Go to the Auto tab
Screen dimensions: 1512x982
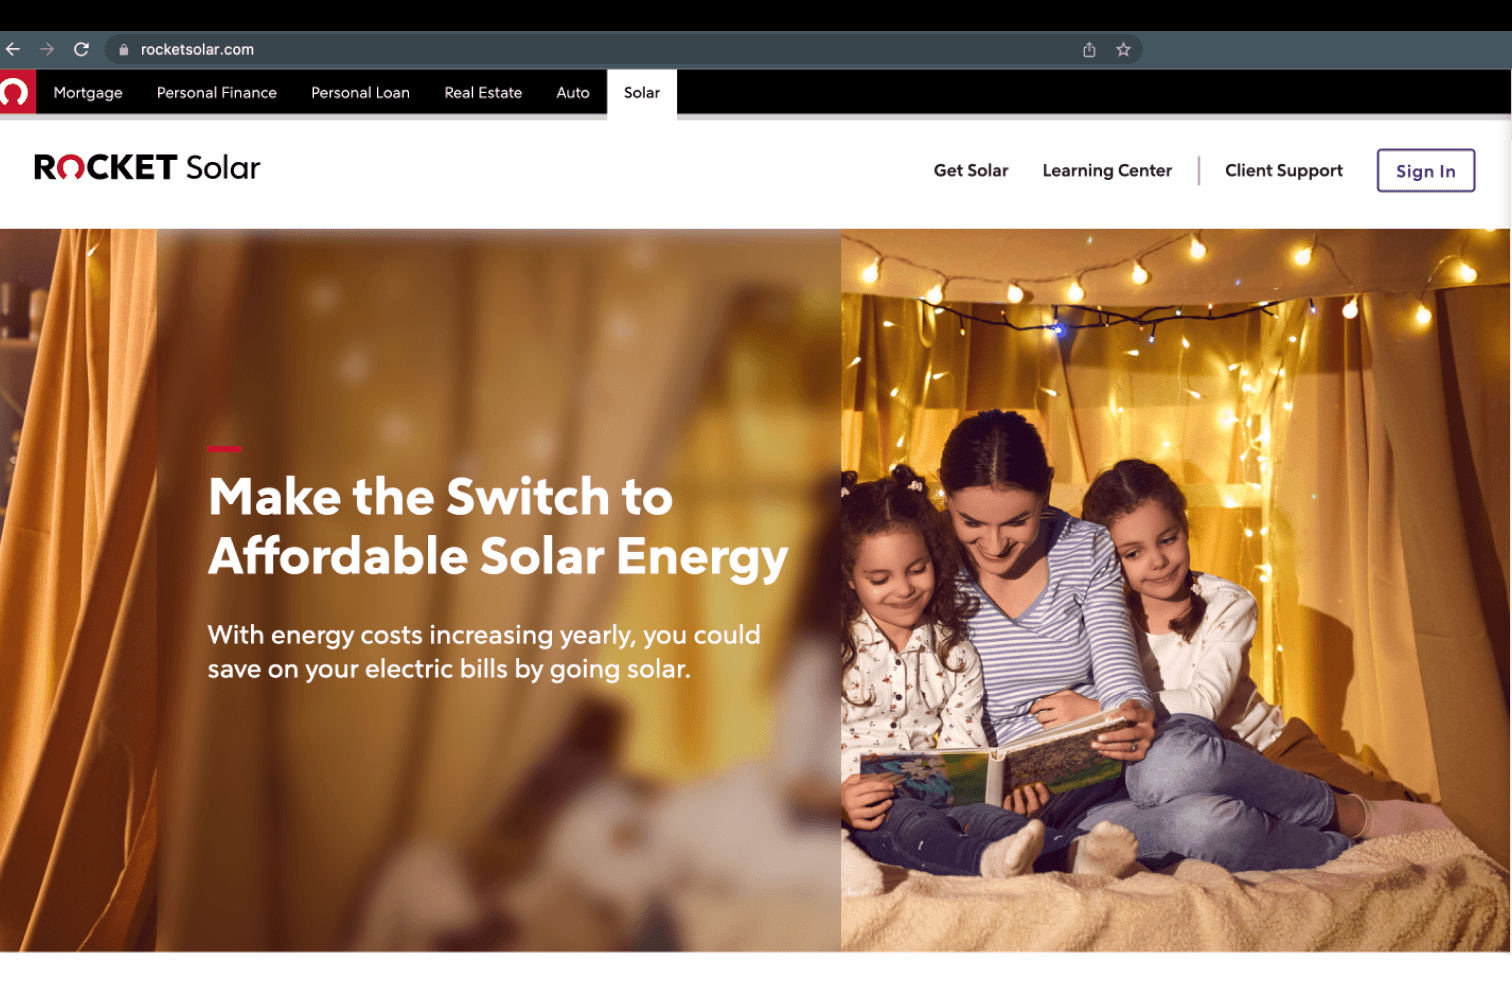573,92
